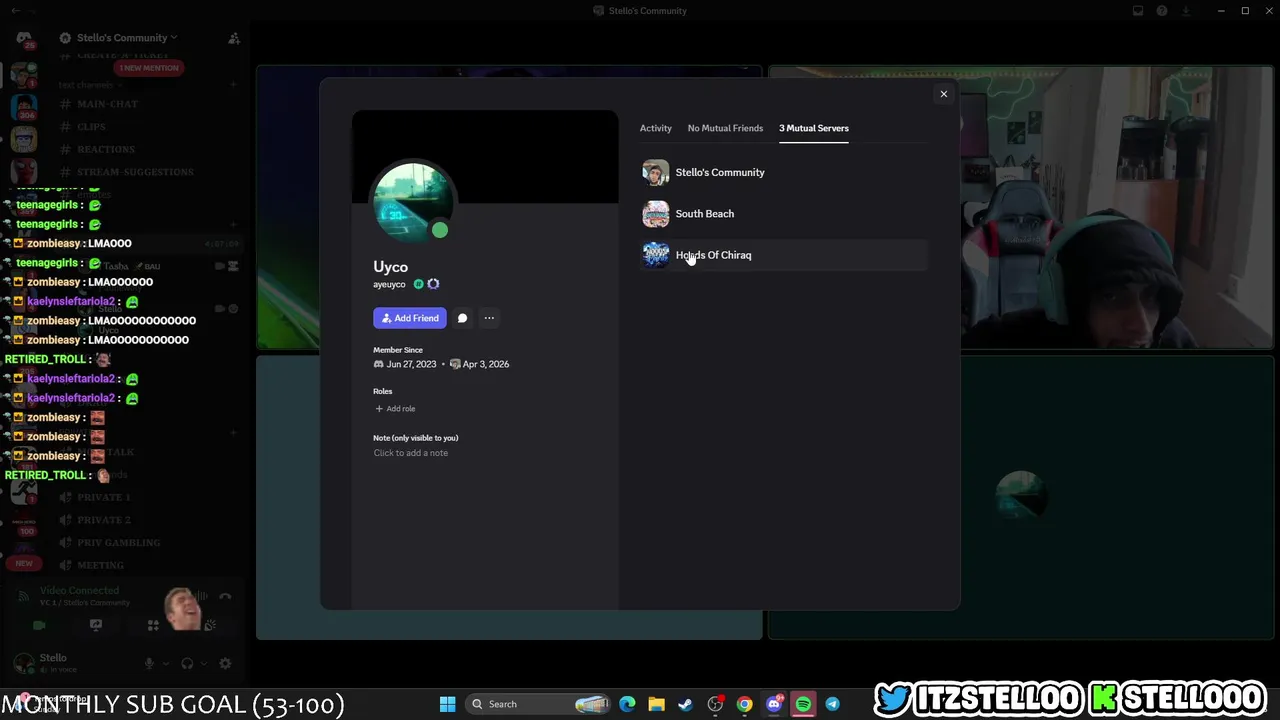Viewport: 1280px width, 720px height.
Task: Switch to Discord taskbar icon
Action: coord(774,704)
